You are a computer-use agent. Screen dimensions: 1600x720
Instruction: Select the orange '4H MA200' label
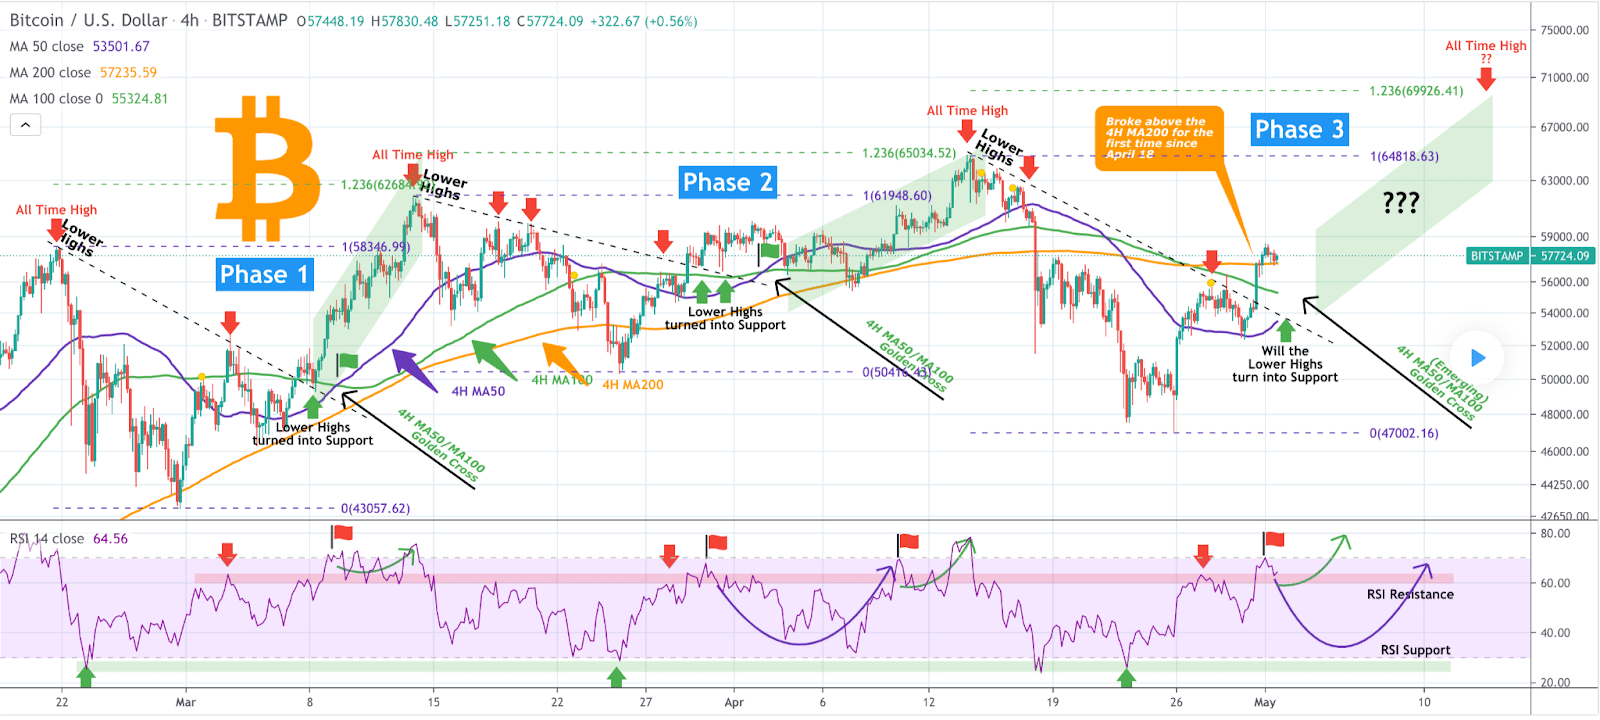pyautogui.click(x=633, y=384)
